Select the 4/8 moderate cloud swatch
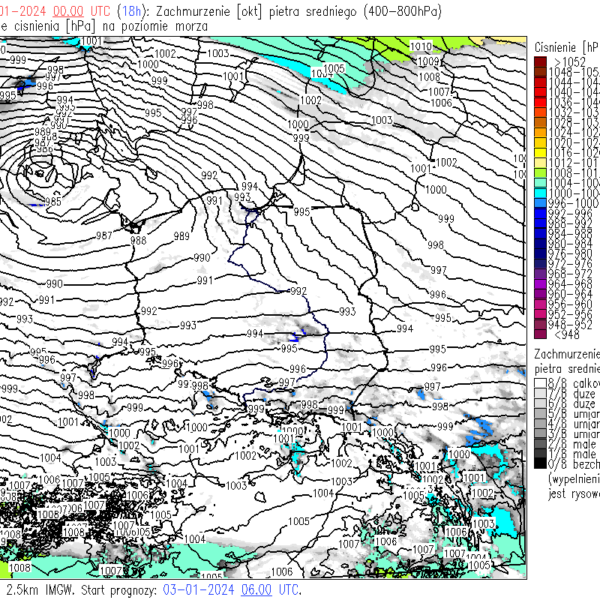This screenshot has width=600, height=600. 541,424
